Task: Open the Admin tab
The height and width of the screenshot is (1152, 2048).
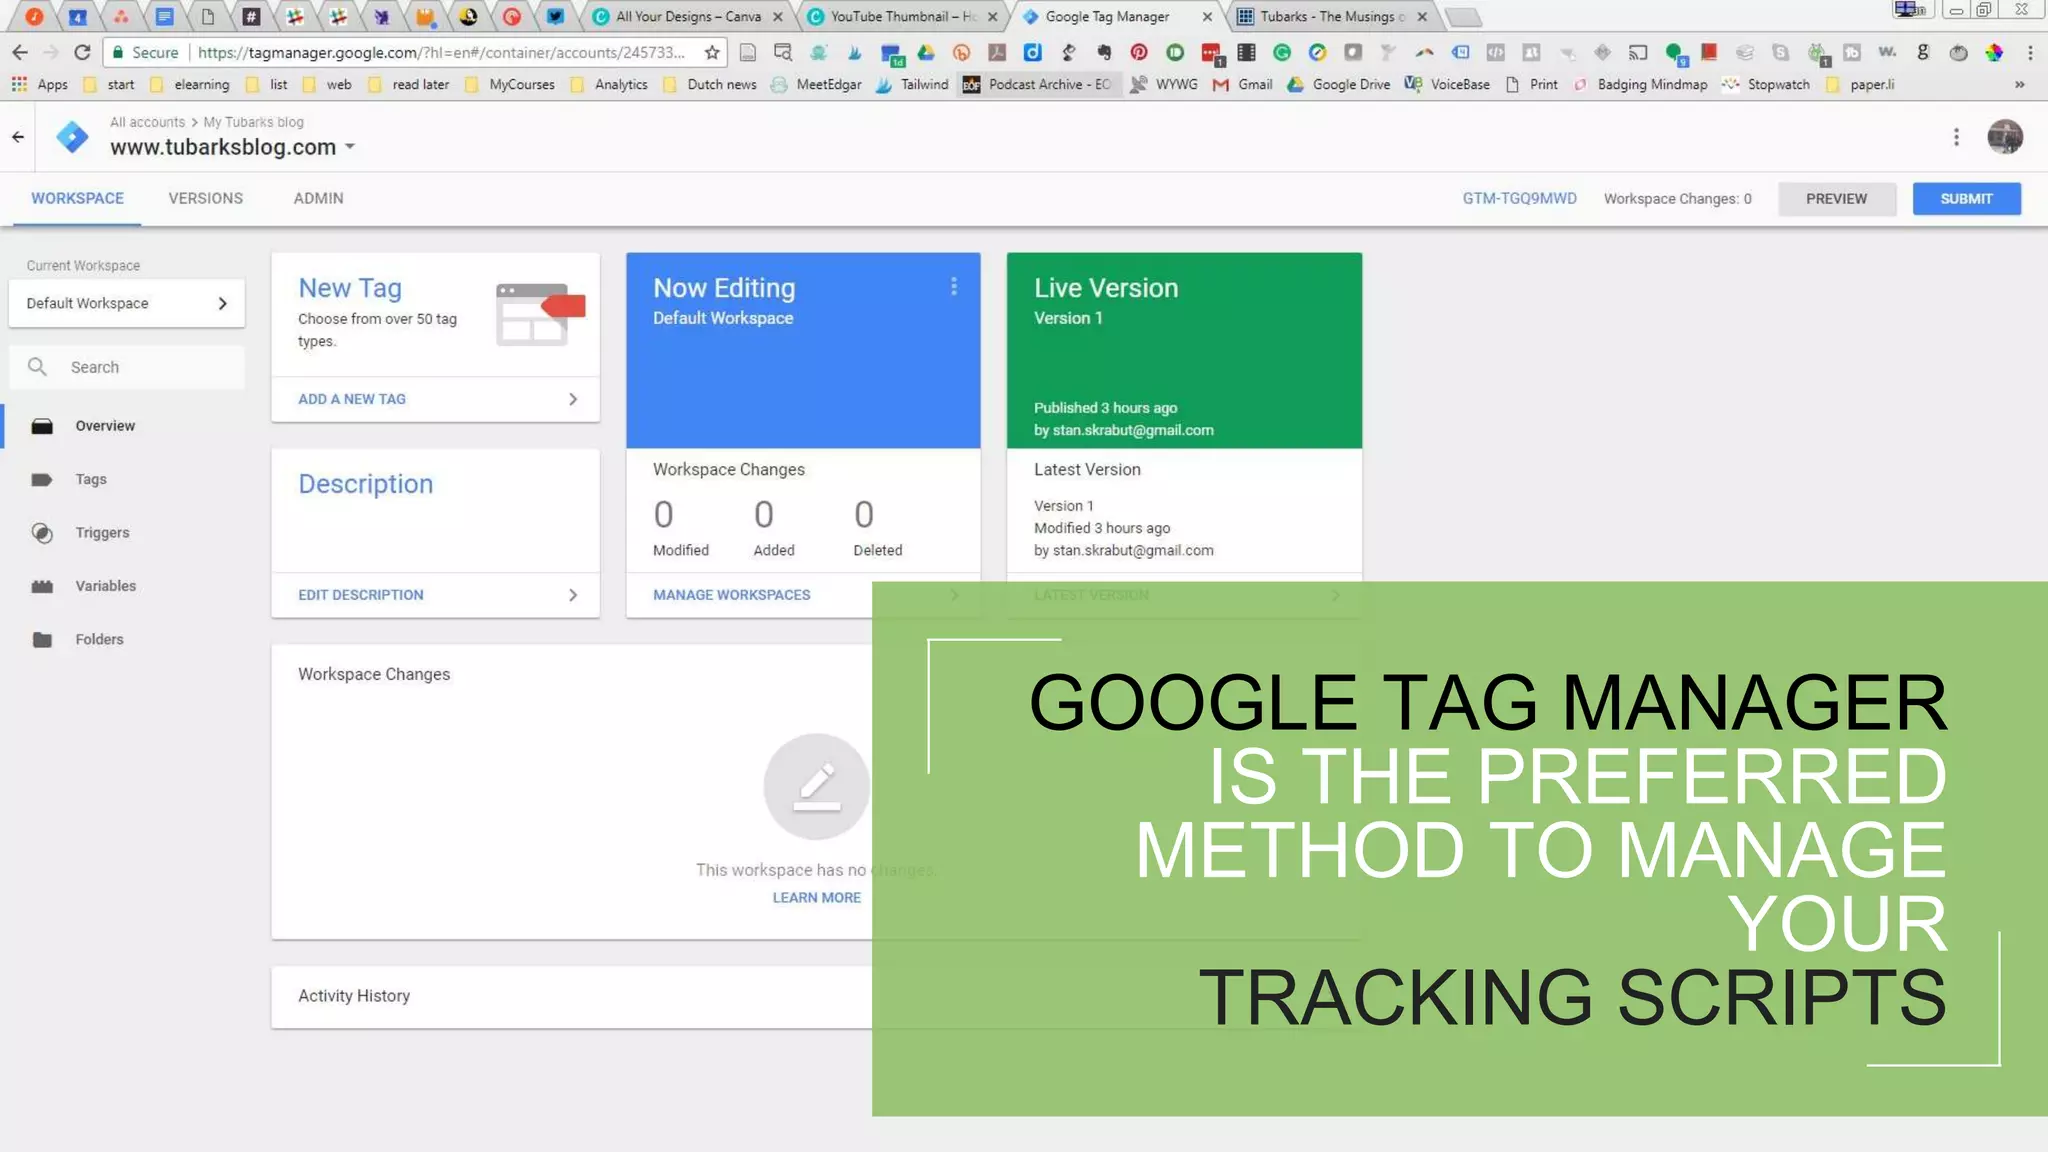Action: click(318, 198)
